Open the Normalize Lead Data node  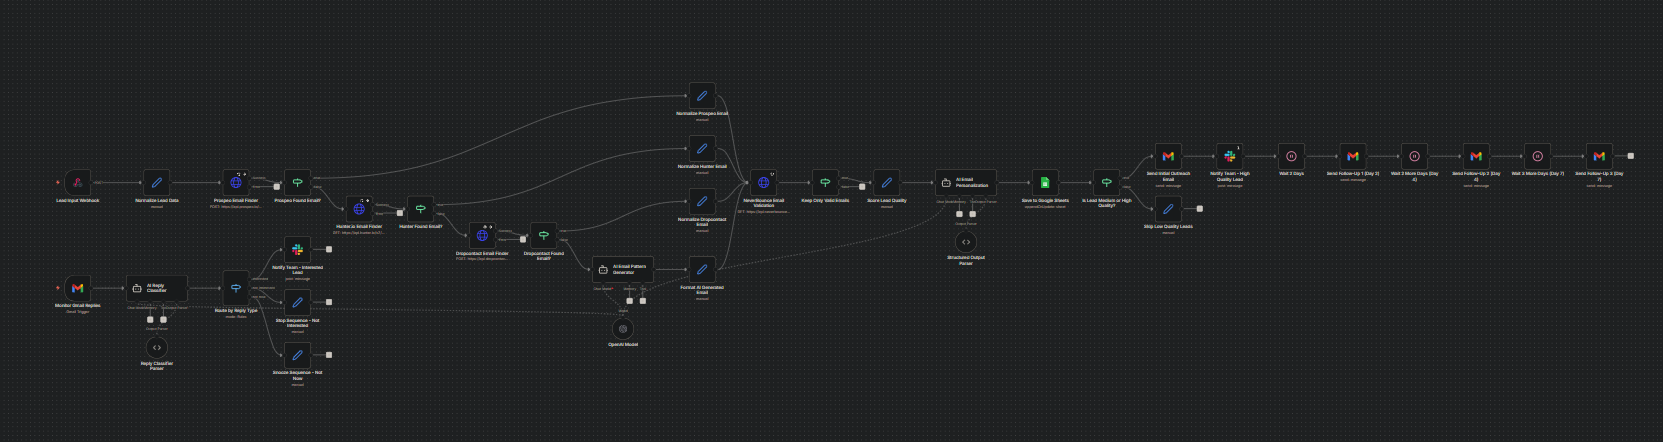[x=157, y=183]
